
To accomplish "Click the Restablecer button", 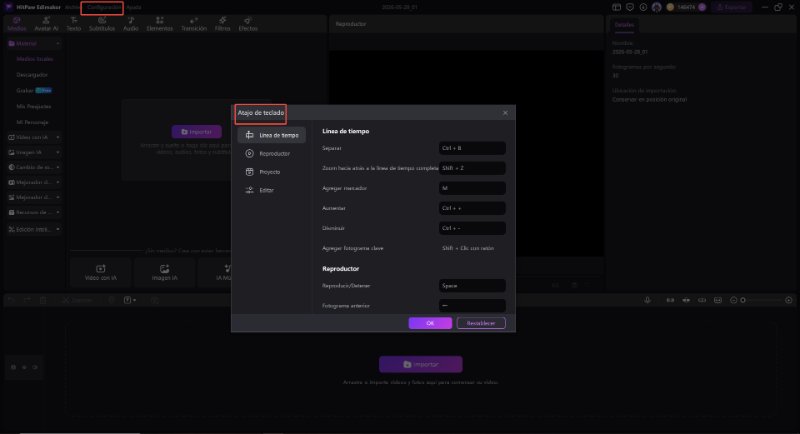I will tap(481, 323).
